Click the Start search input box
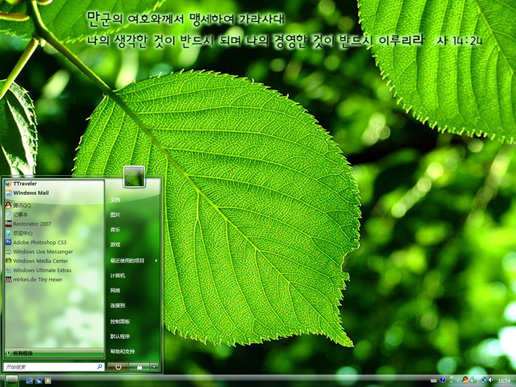This screenshot has height=387, width=516. click(54, 367)
